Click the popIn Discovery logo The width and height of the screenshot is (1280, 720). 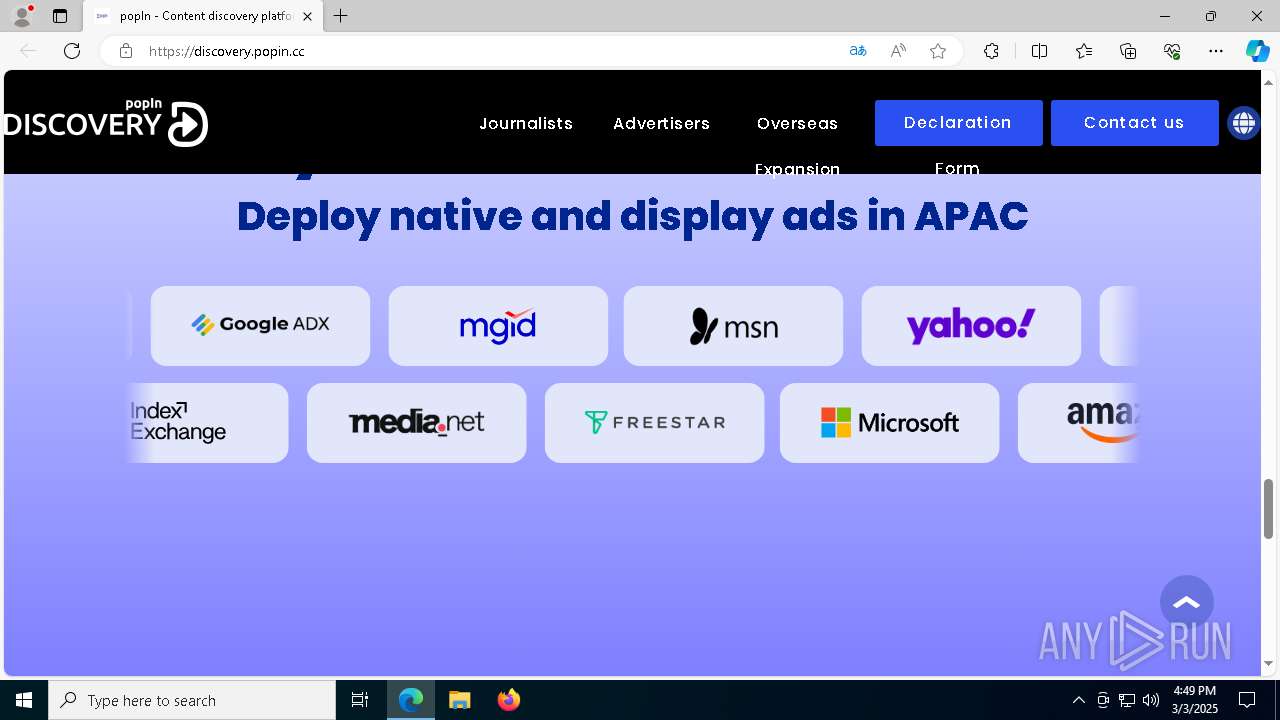click(105, 123)
